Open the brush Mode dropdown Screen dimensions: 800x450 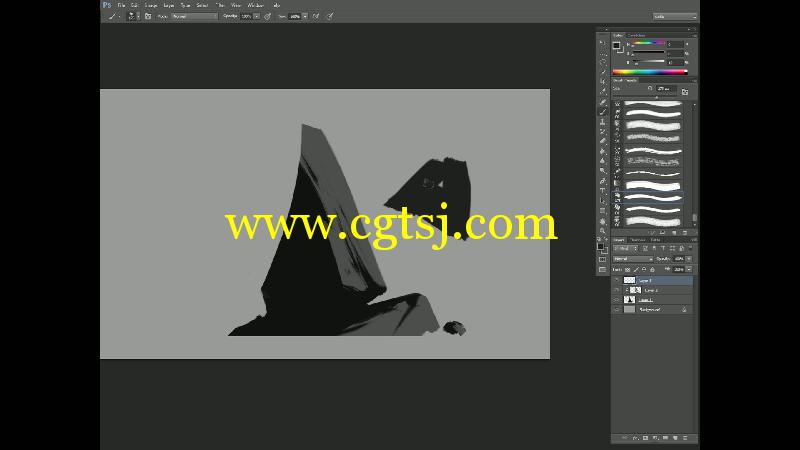click(x=194, y=16)
